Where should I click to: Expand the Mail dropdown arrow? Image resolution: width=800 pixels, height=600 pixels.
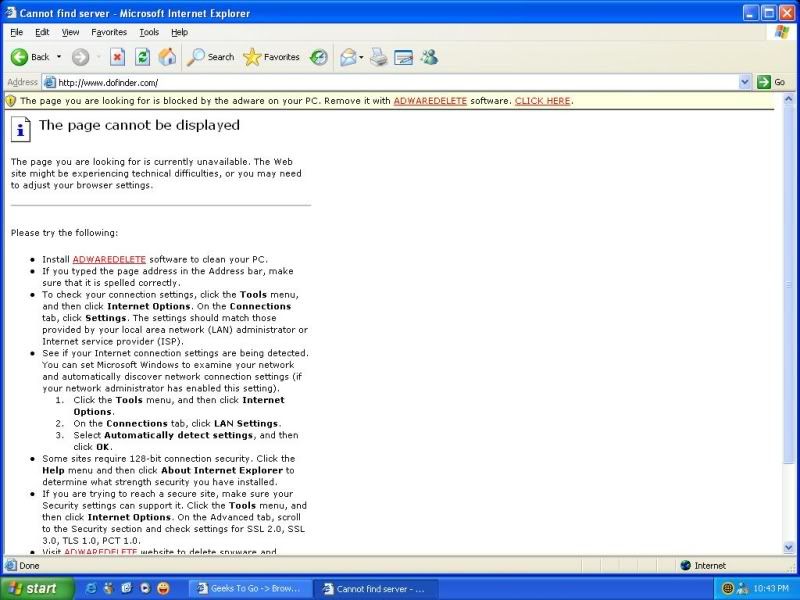tap(361, 57)
